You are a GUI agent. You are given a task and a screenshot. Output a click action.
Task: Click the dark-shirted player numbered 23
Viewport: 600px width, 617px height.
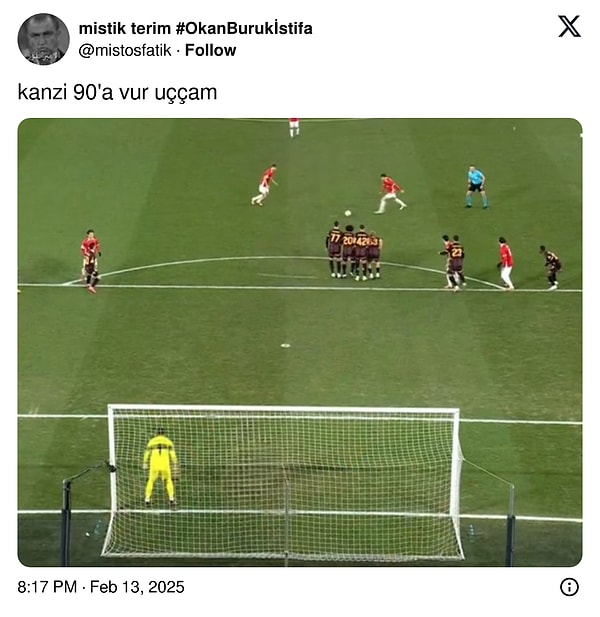456,262
